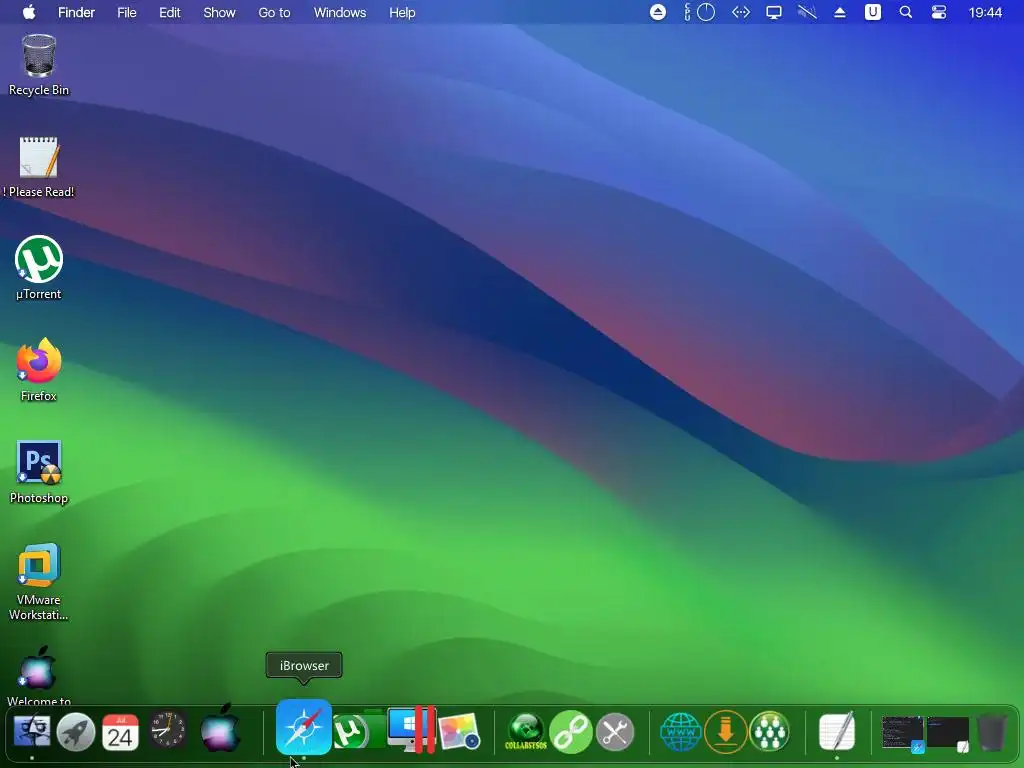Open the CPU meter in menu bar

pos(699,12)
